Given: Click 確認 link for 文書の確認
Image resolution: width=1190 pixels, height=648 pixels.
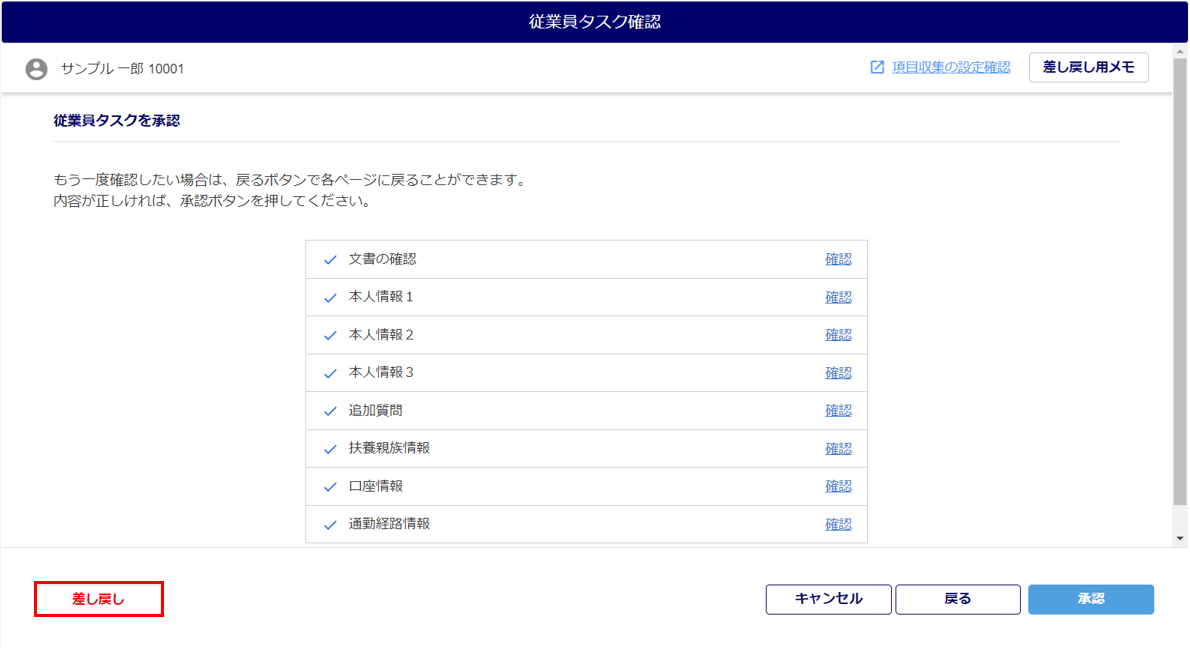Looking at the screenshot, I should click(838, 259).
